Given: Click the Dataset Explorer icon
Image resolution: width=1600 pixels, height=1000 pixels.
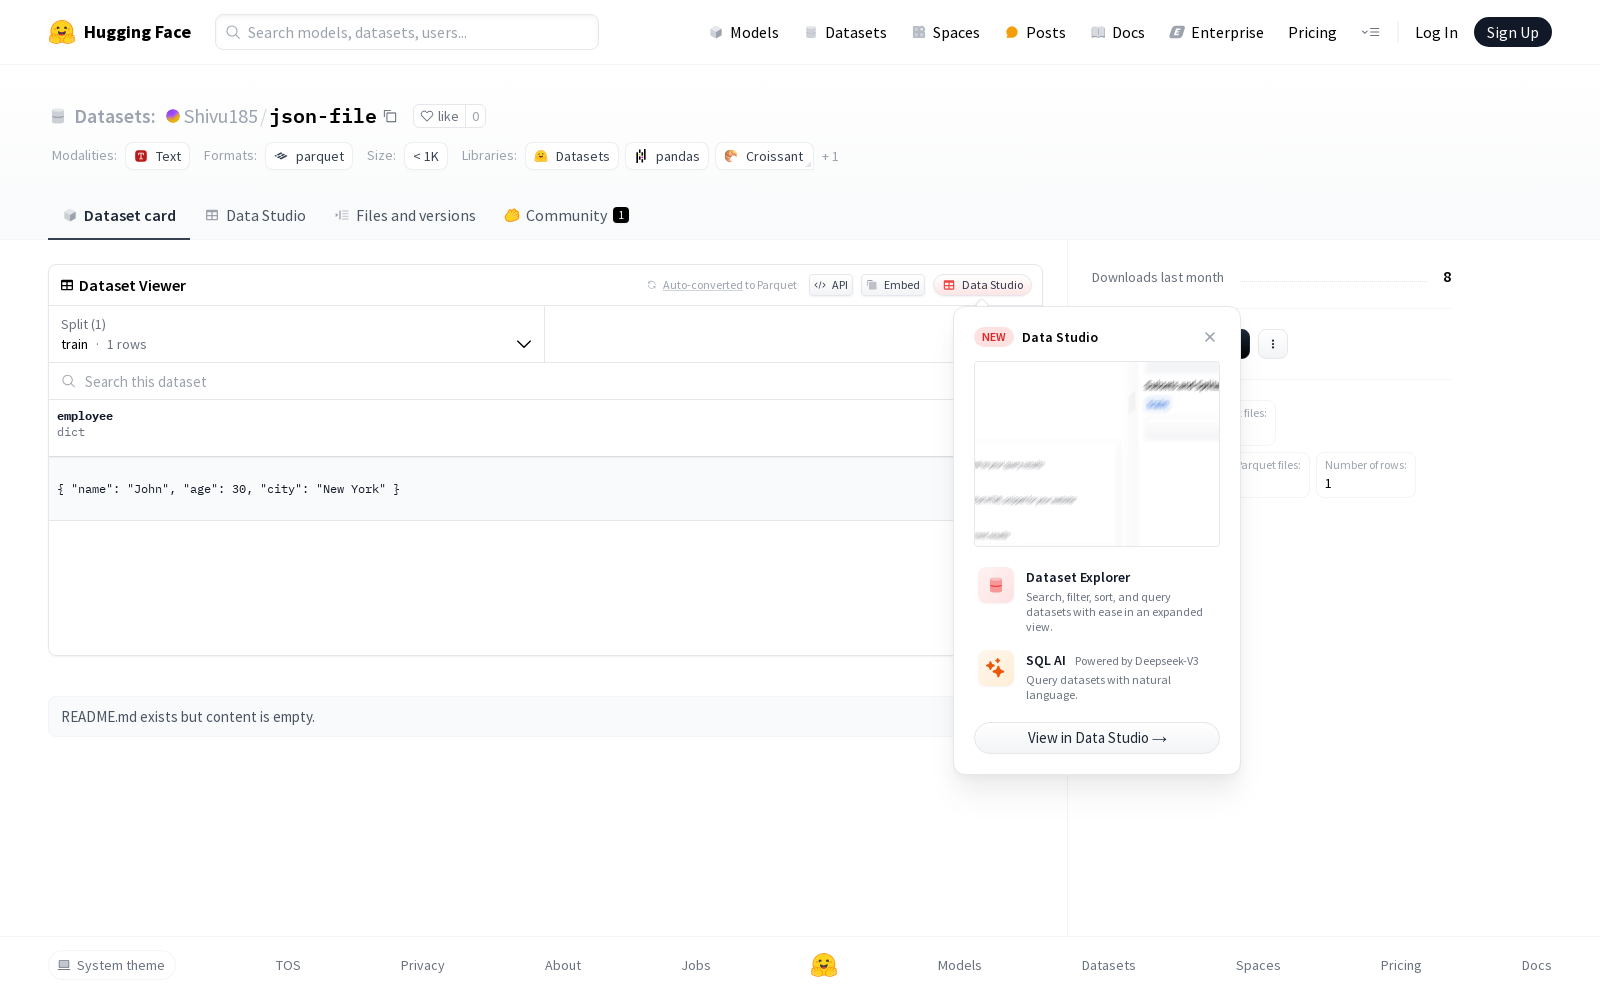Looking at the screenshot, I should [996, 586].
